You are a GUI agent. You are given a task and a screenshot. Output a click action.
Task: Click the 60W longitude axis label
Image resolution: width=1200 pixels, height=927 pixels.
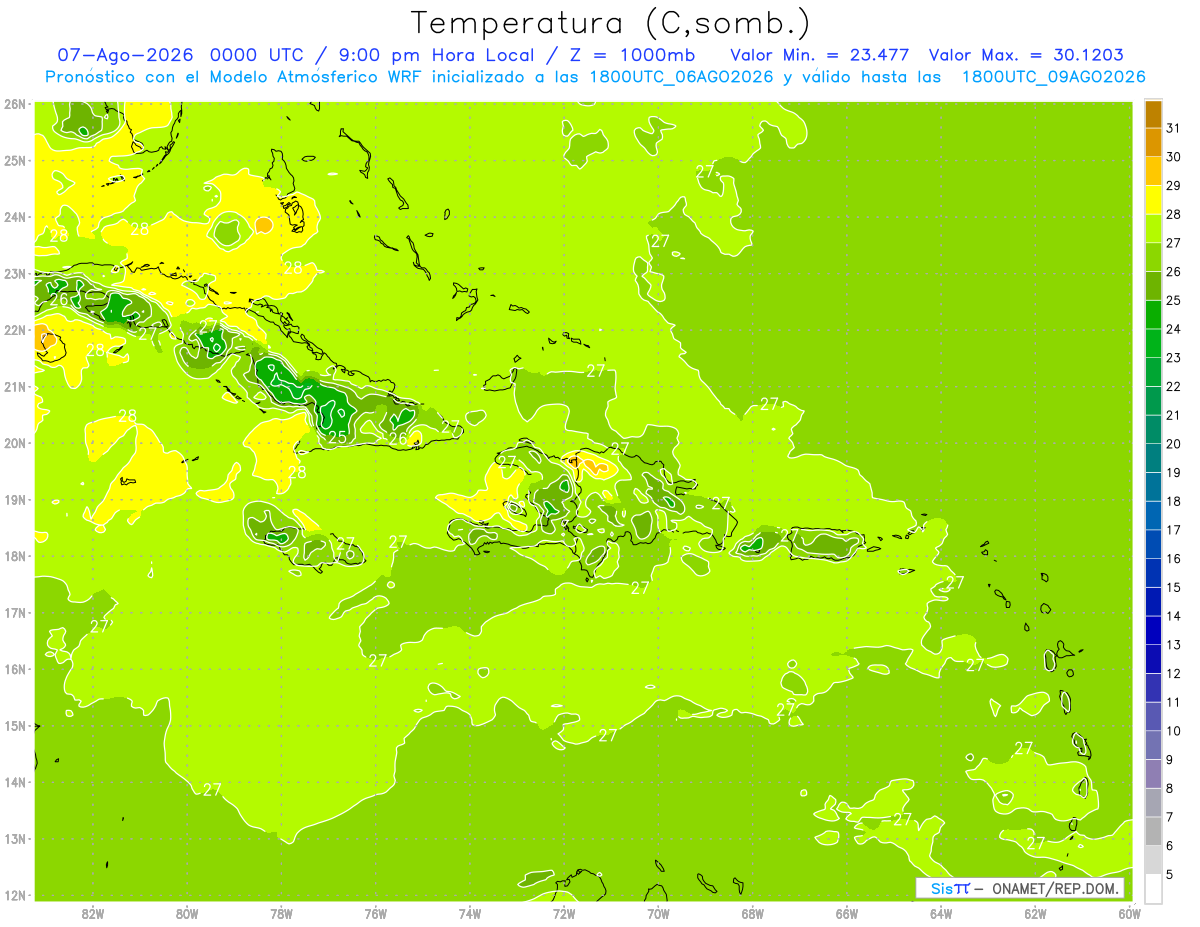[x=1130, y=914]
